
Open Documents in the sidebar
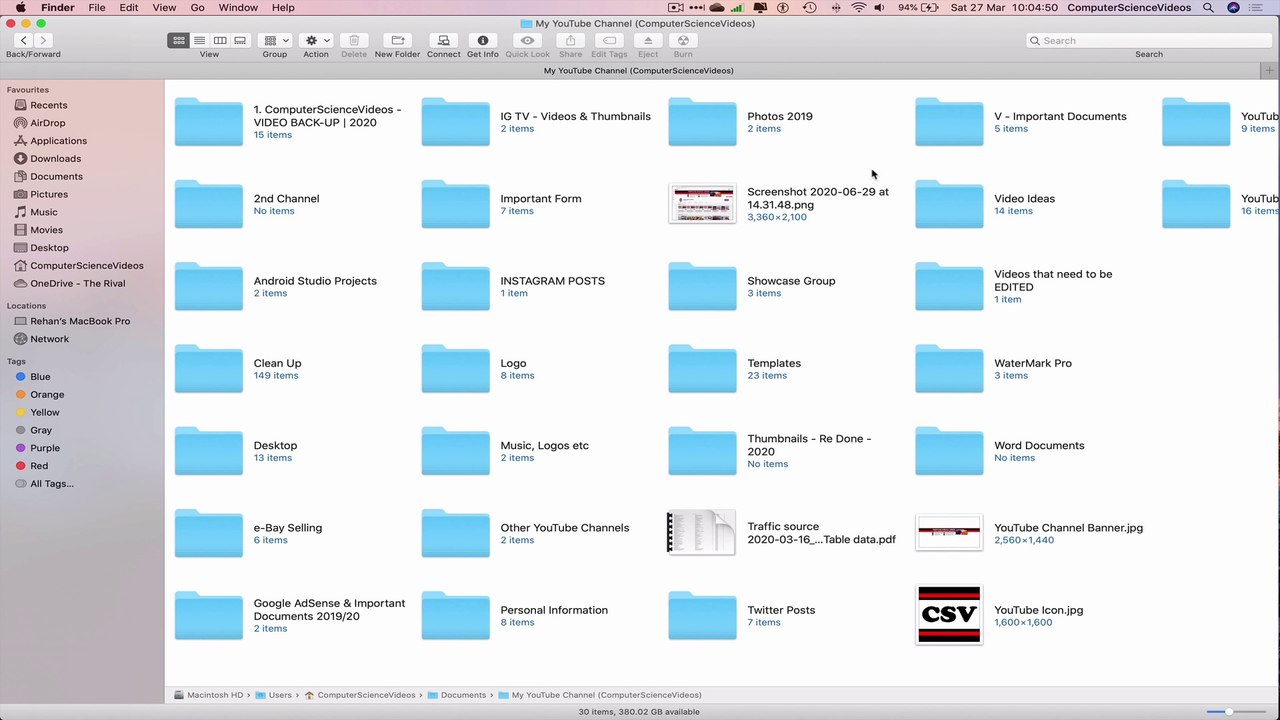56,176
